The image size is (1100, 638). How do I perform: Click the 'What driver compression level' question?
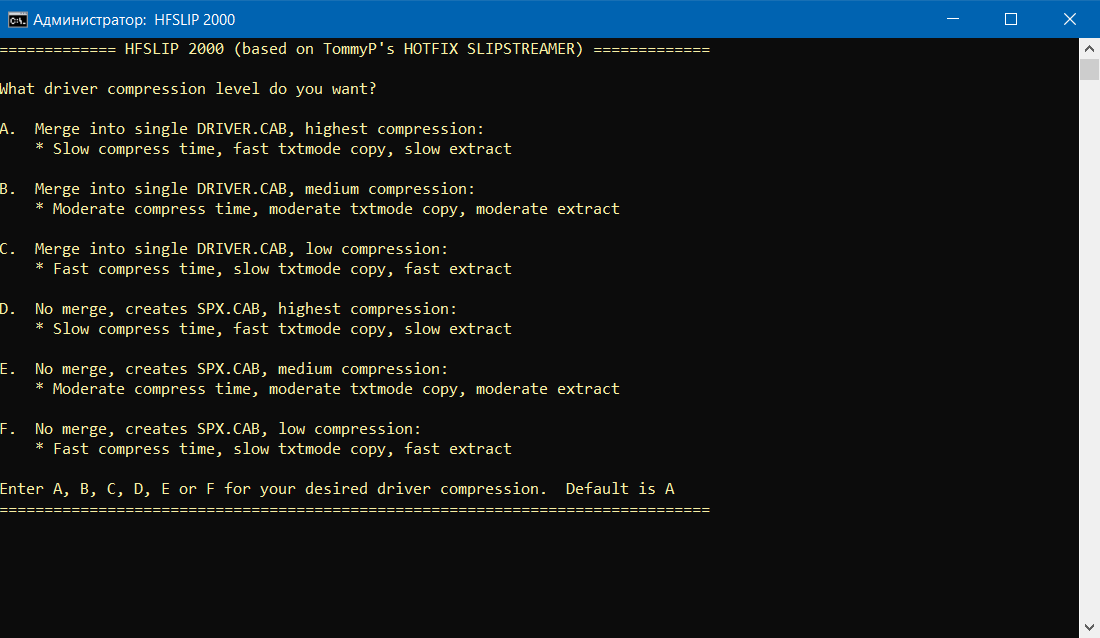tap(188, 89)
